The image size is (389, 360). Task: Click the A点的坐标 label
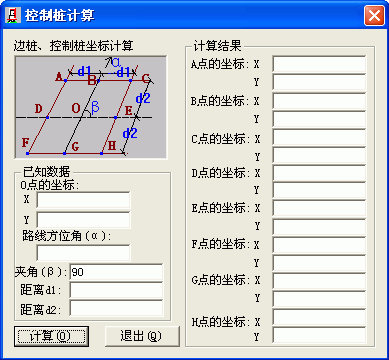pyautogui.click(x=220, y=64)
